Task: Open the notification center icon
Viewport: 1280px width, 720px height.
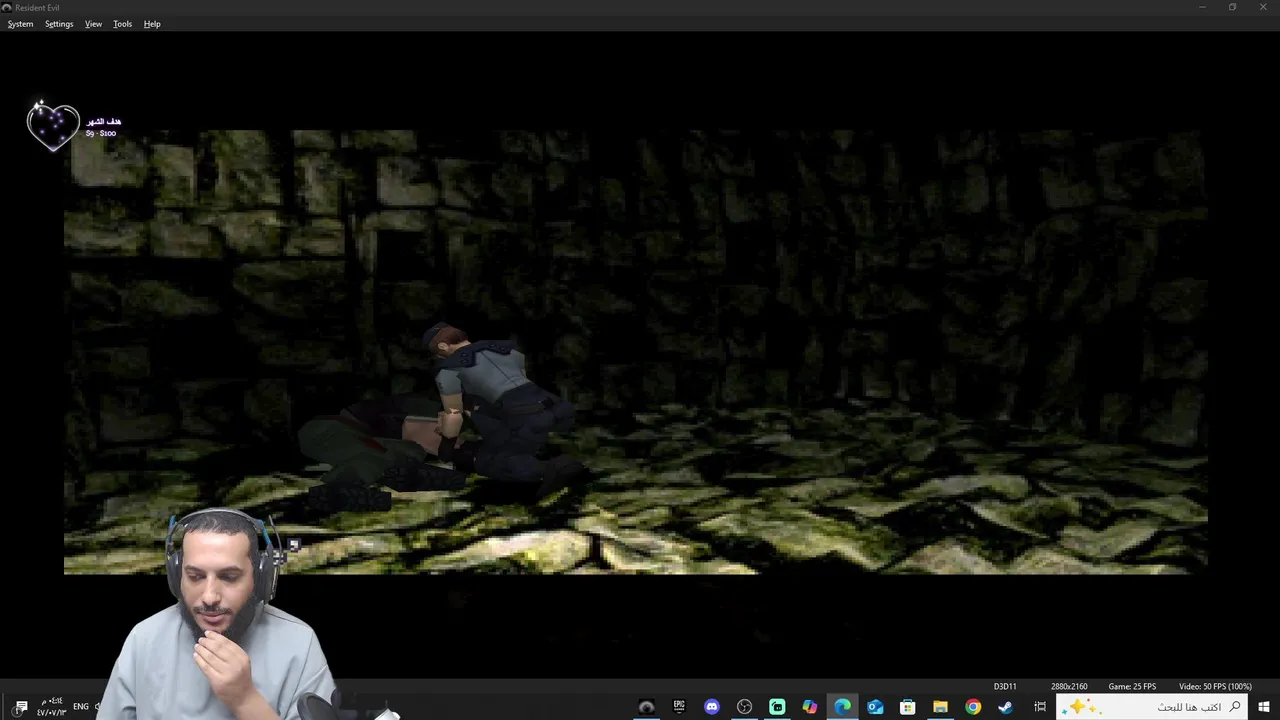Action: click(21, 707)
